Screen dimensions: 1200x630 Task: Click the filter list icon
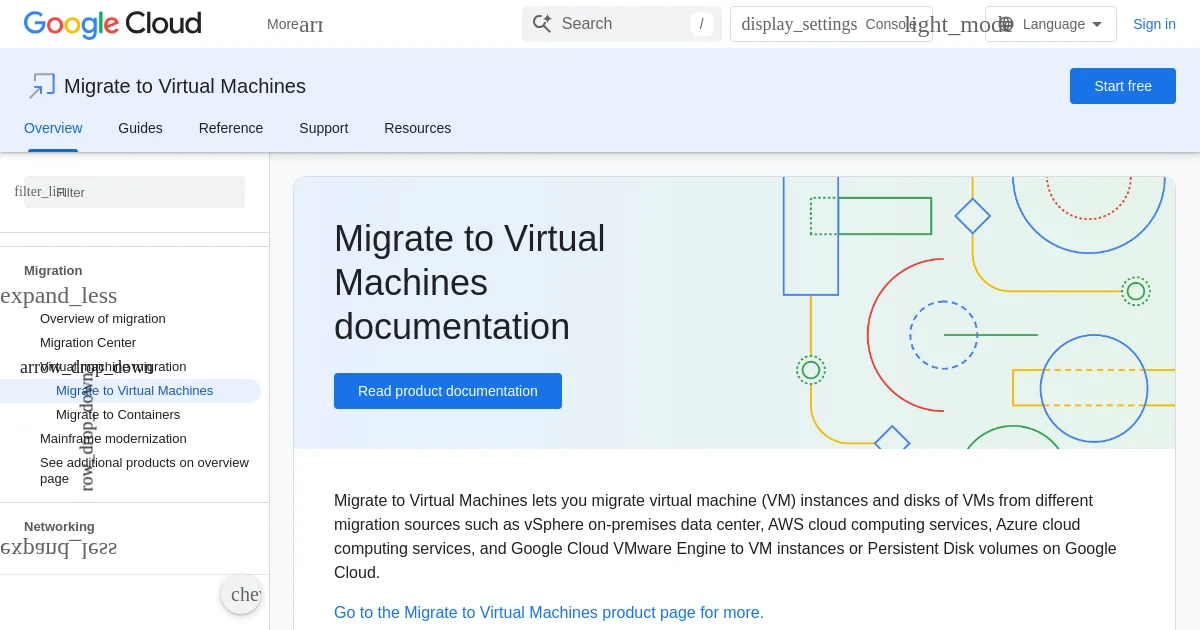(x=39, y=191)
